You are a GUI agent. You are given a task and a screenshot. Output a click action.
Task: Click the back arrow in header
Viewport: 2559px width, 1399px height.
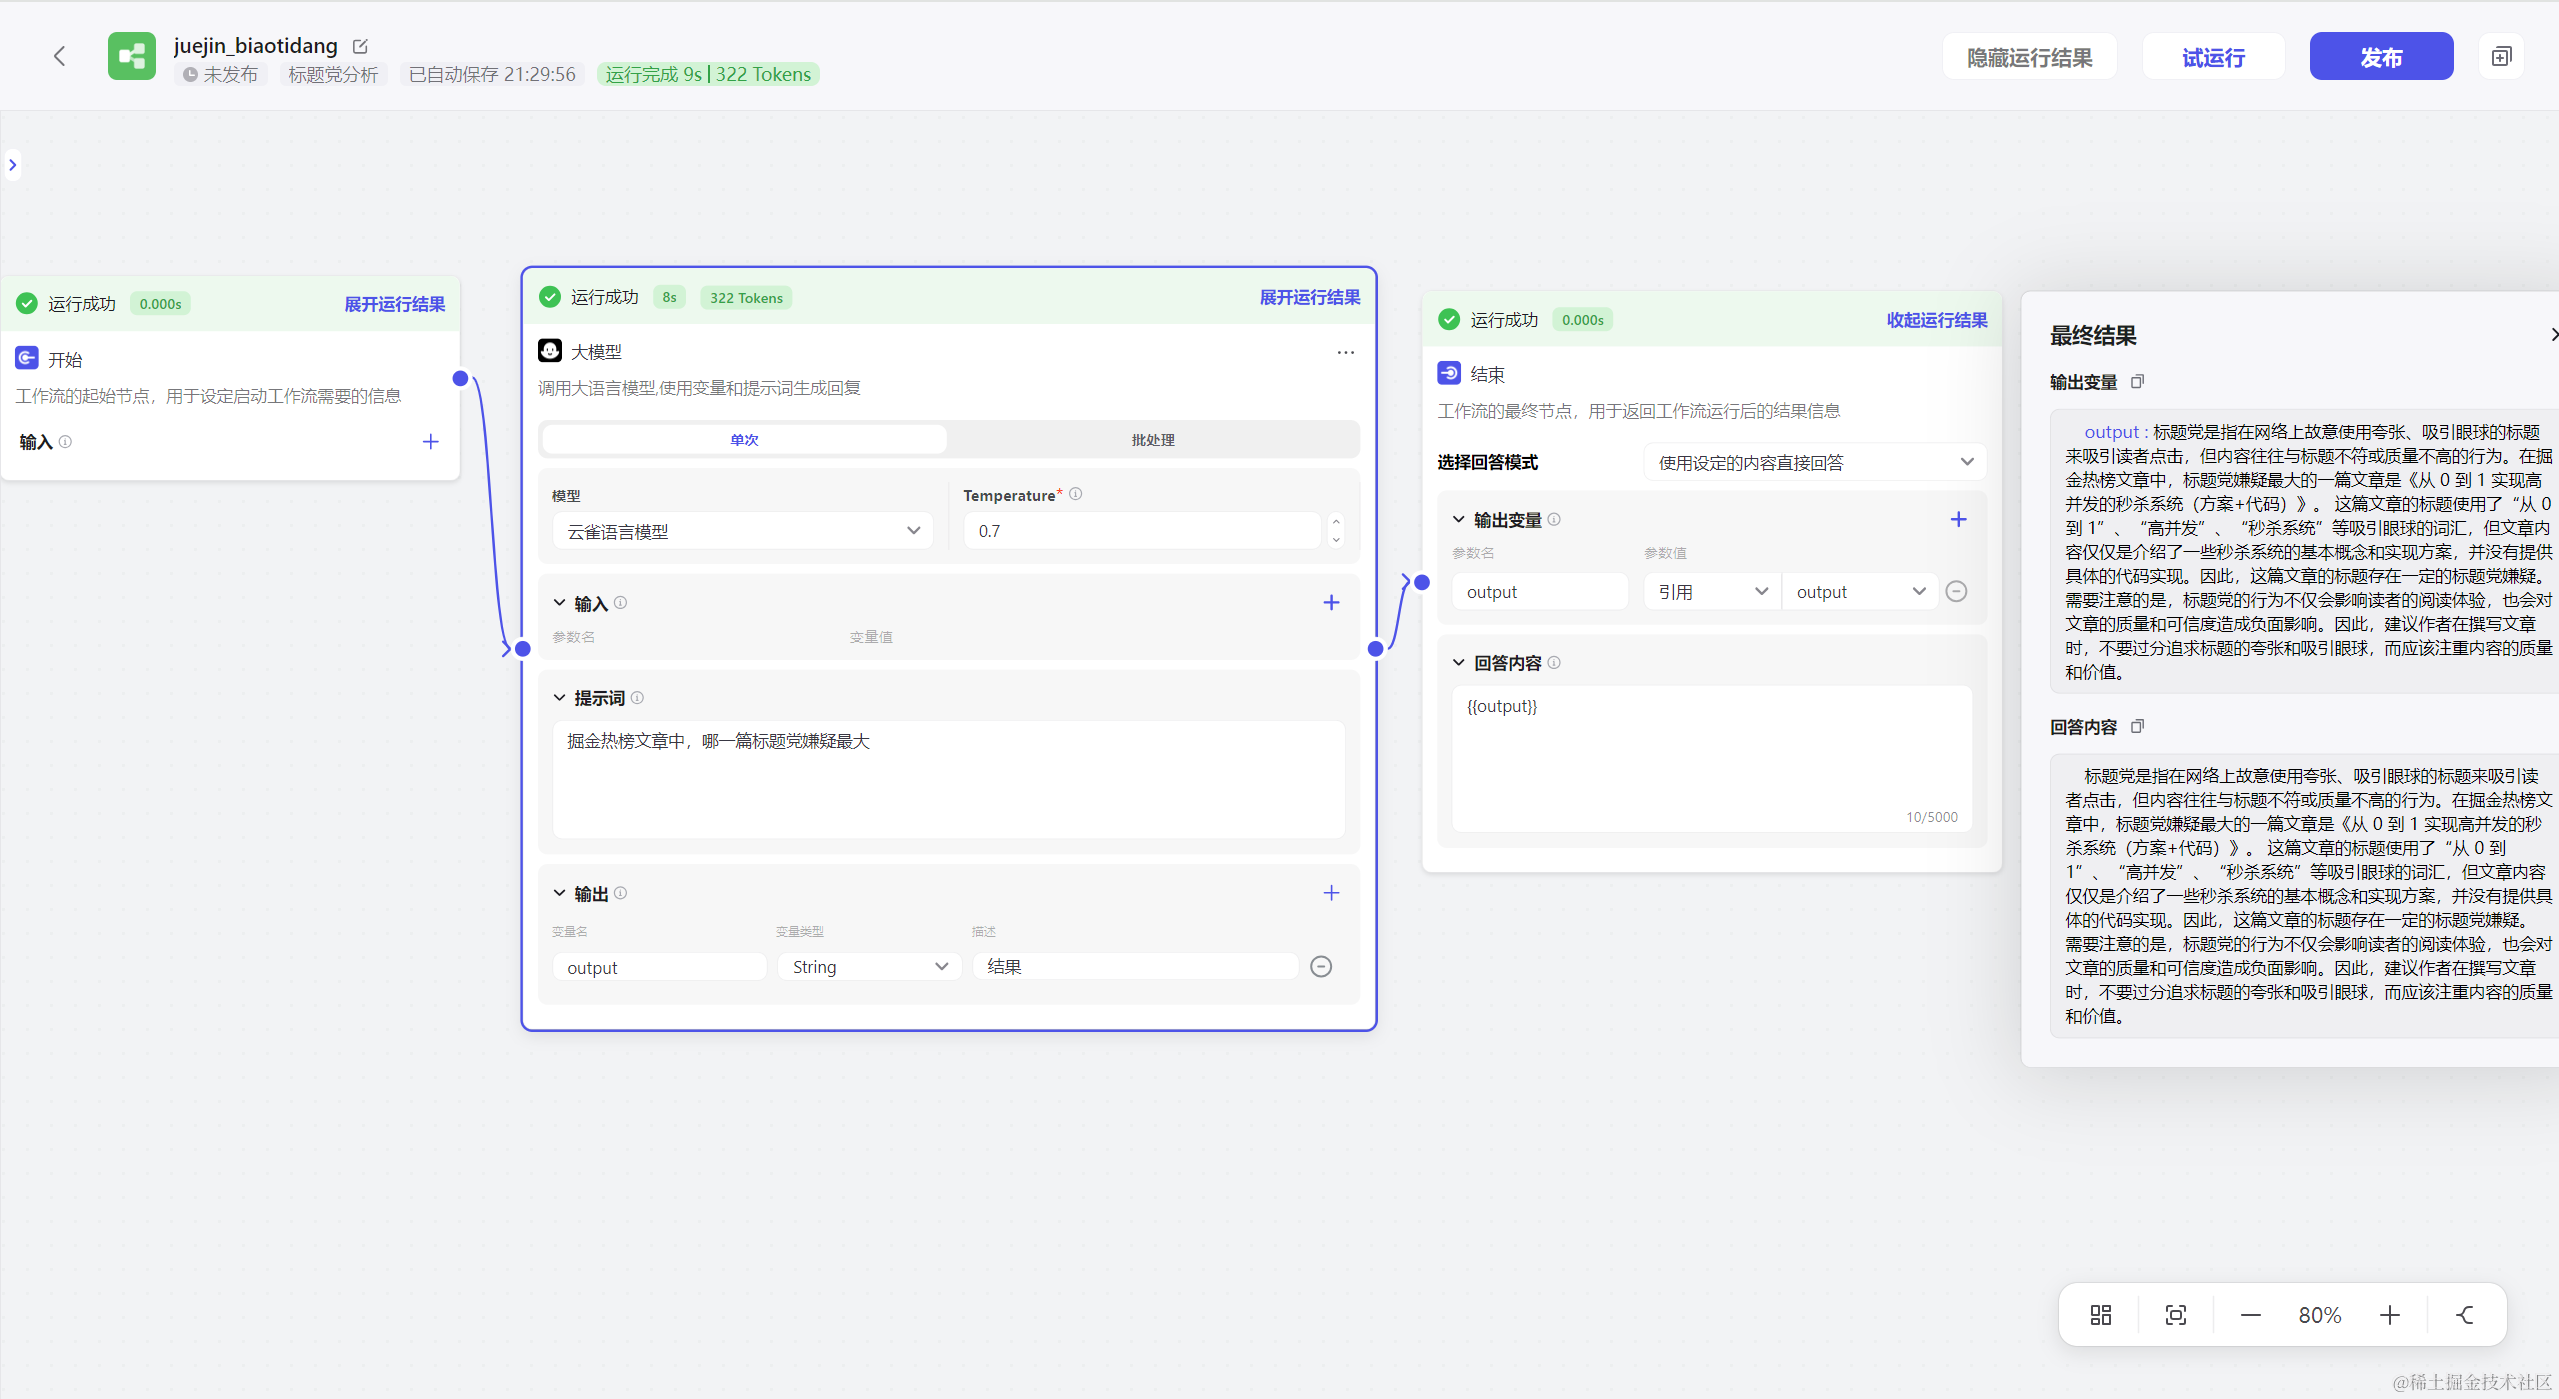click(60, 56)
